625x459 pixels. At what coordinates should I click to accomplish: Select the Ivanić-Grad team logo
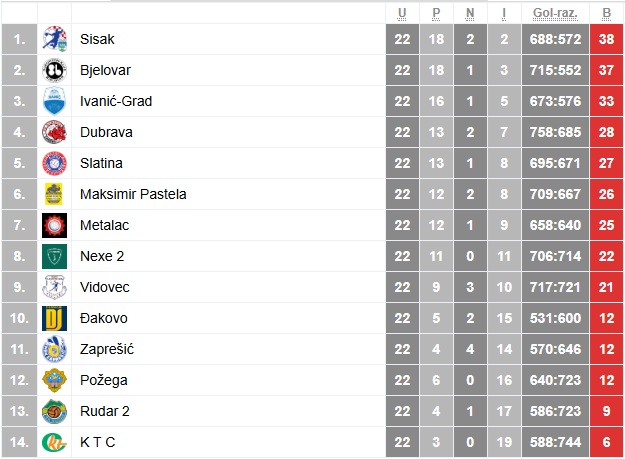click(x=54, y=102)
